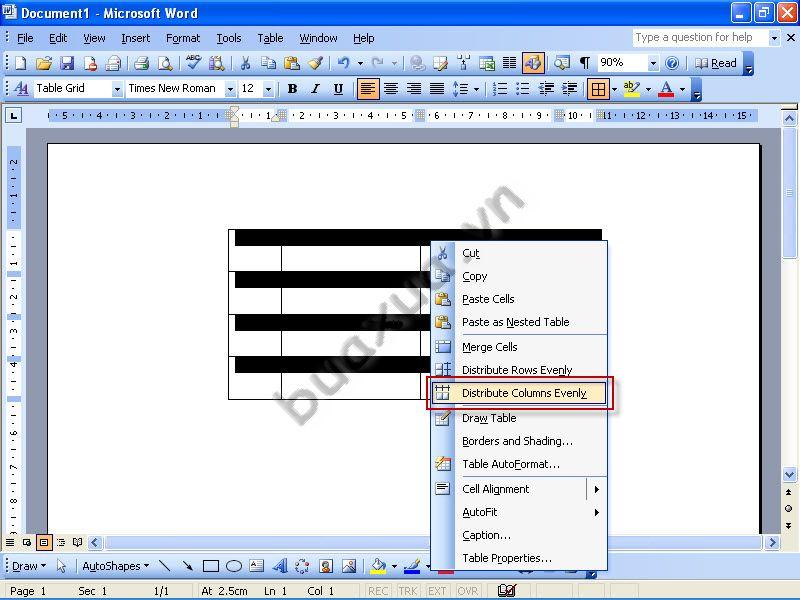Screen dimensions: 800x600
Task: Open Table Properties from context menu
Action: (x=520, y=559)
